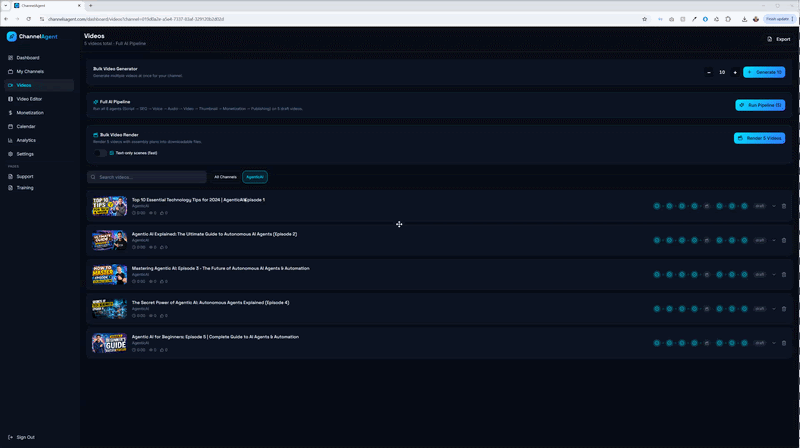
Task: Open Video Editor from the sidebar
Action: click(x=29, y=99)
